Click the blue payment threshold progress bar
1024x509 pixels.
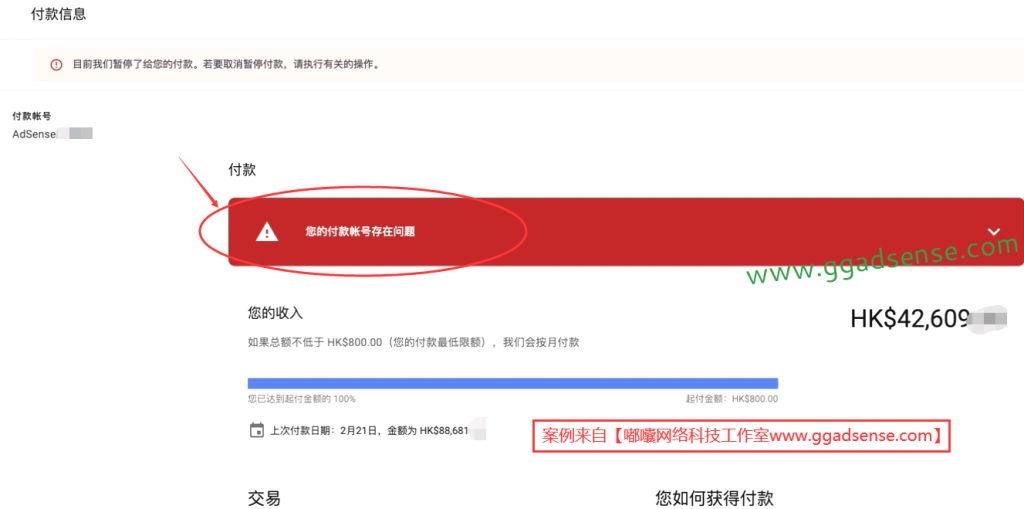513,383
